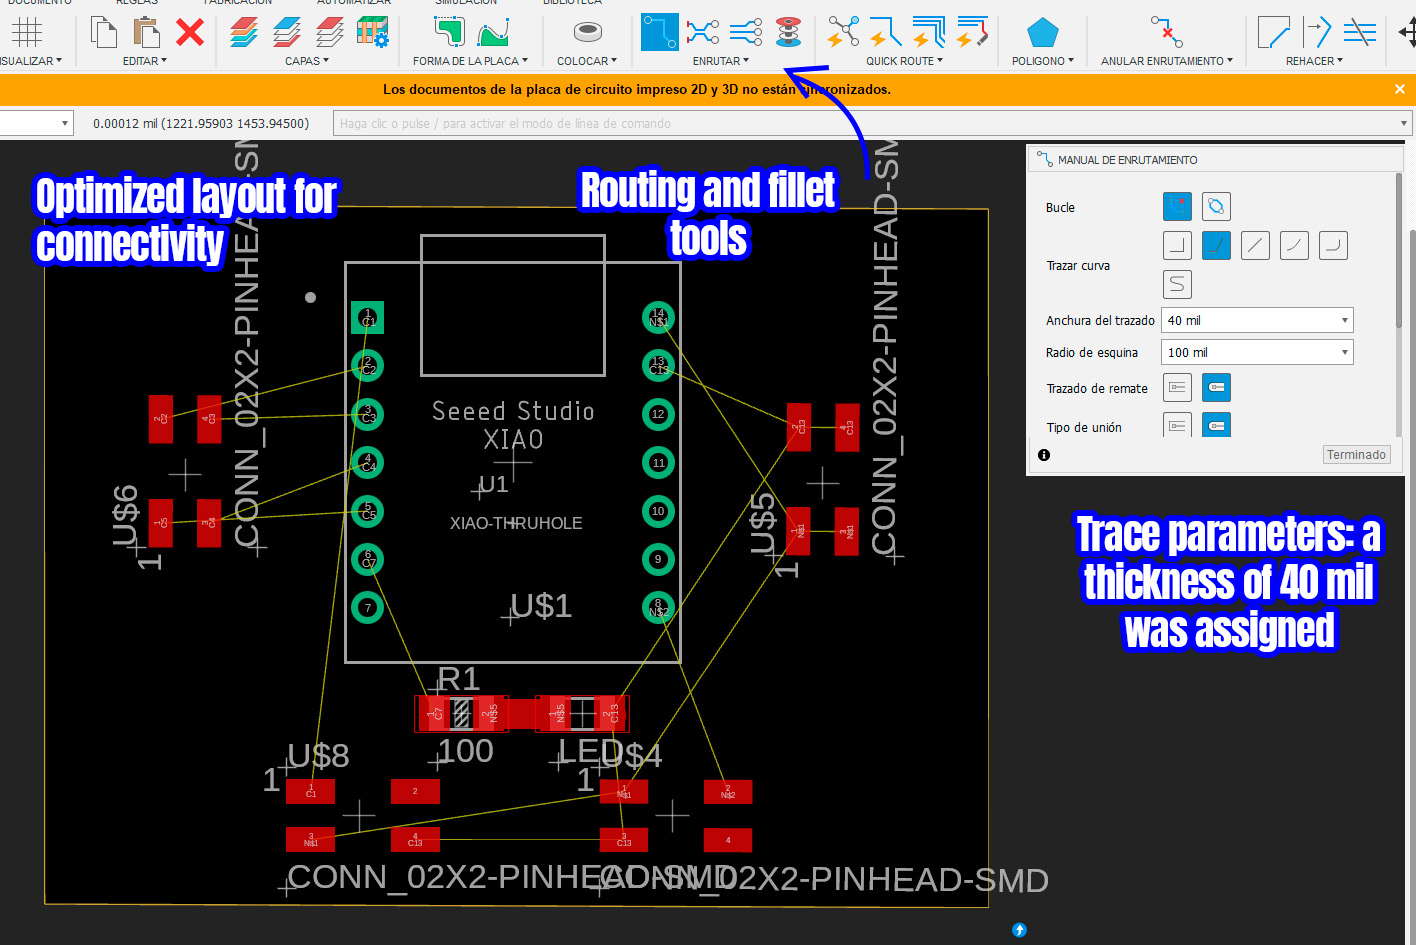Select the straight diagonal trace bend style
Viewport: 1416px width, 945px height.
(1255, 245)
